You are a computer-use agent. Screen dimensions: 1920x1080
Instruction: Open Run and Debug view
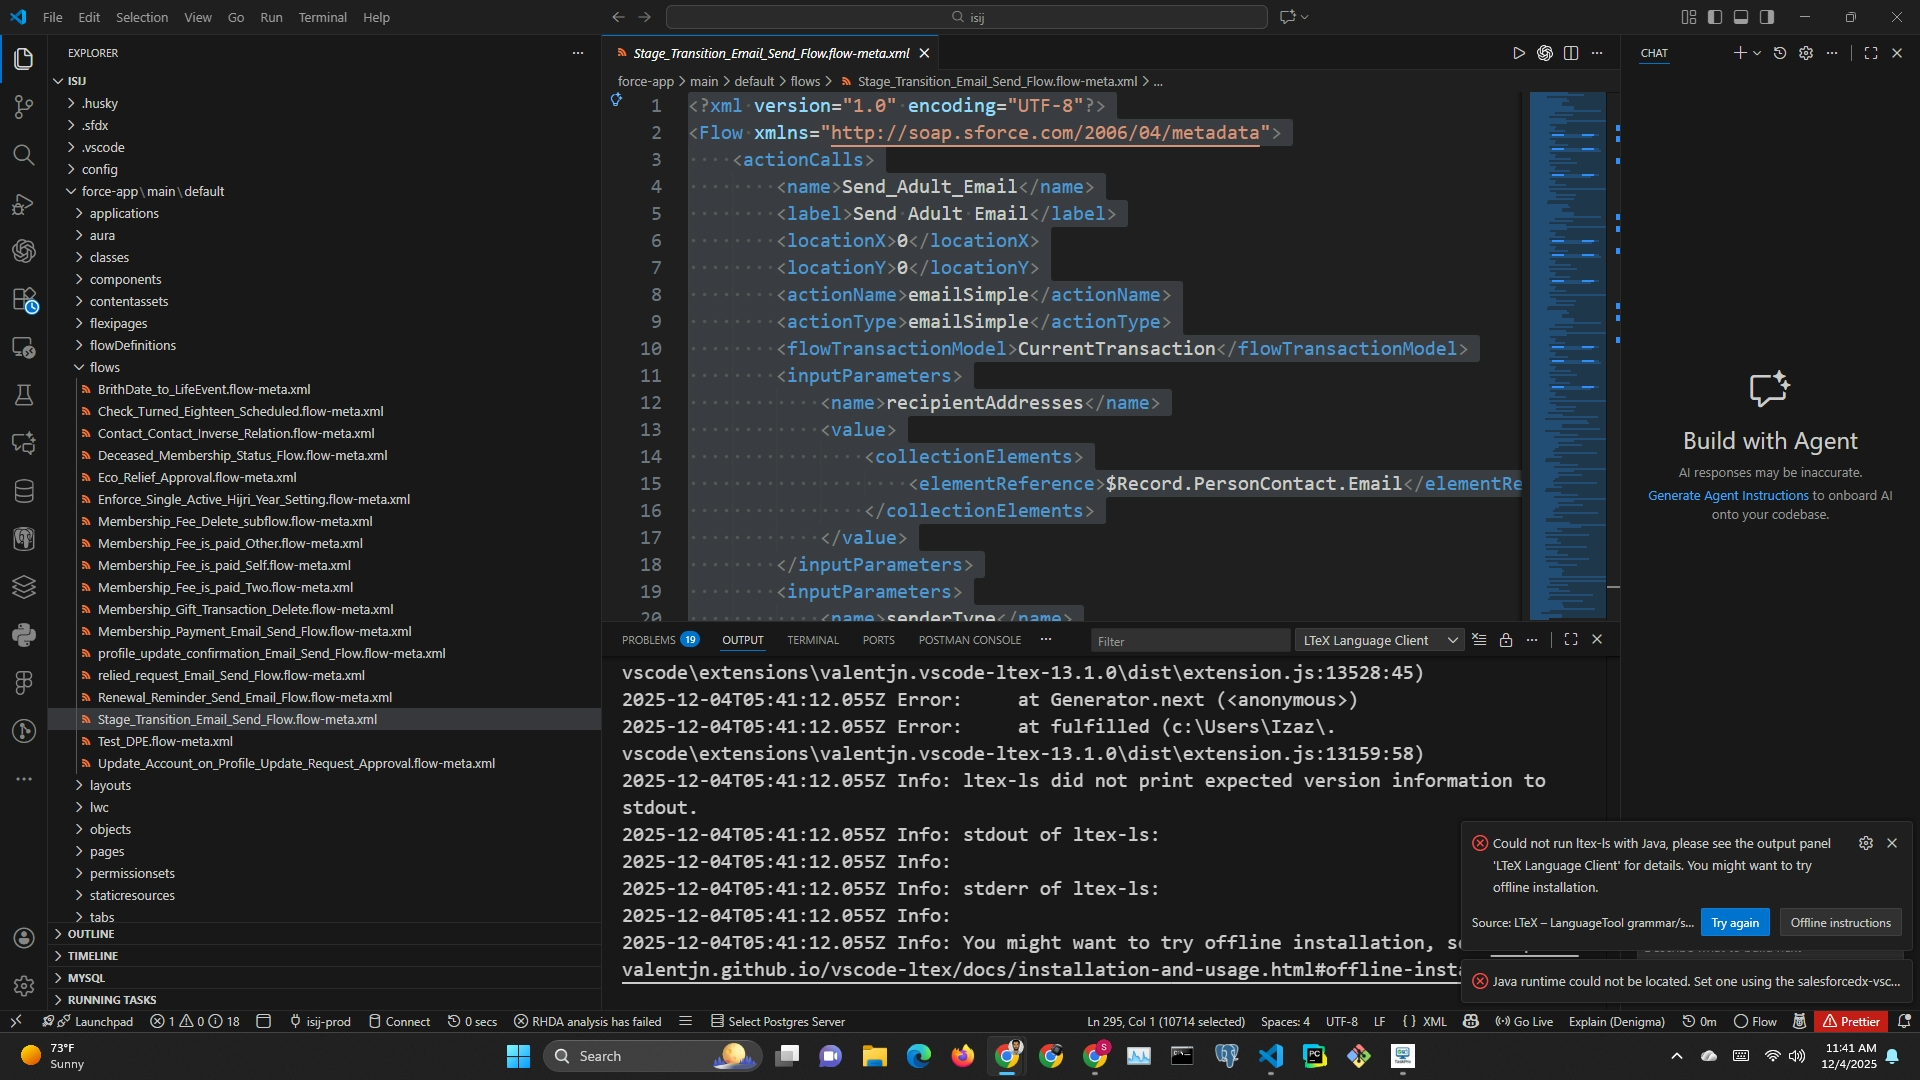click(x=24, y=204)
